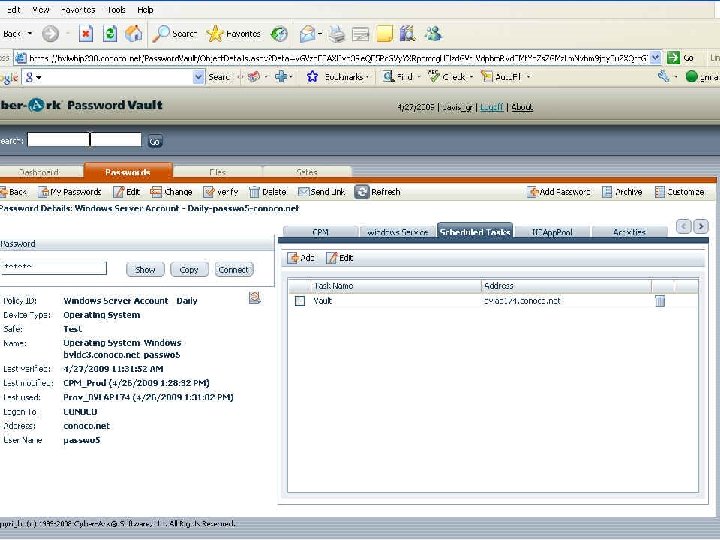The image size is (720, 540).
Task: Click the second Vault search field
Action: (x=116, y=139)
